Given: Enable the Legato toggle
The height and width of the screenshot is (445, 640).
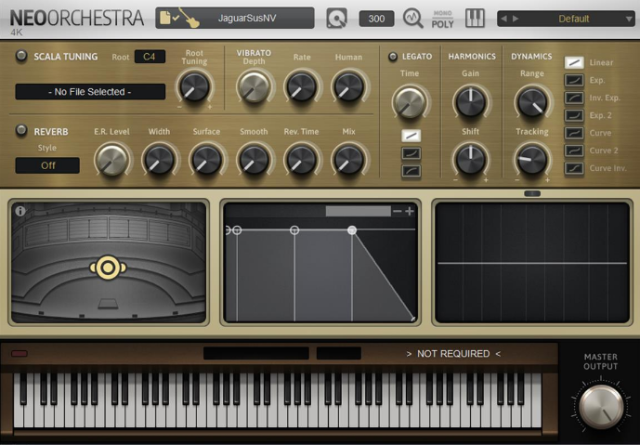Looking at the screenshot, I should click(393, 57).
